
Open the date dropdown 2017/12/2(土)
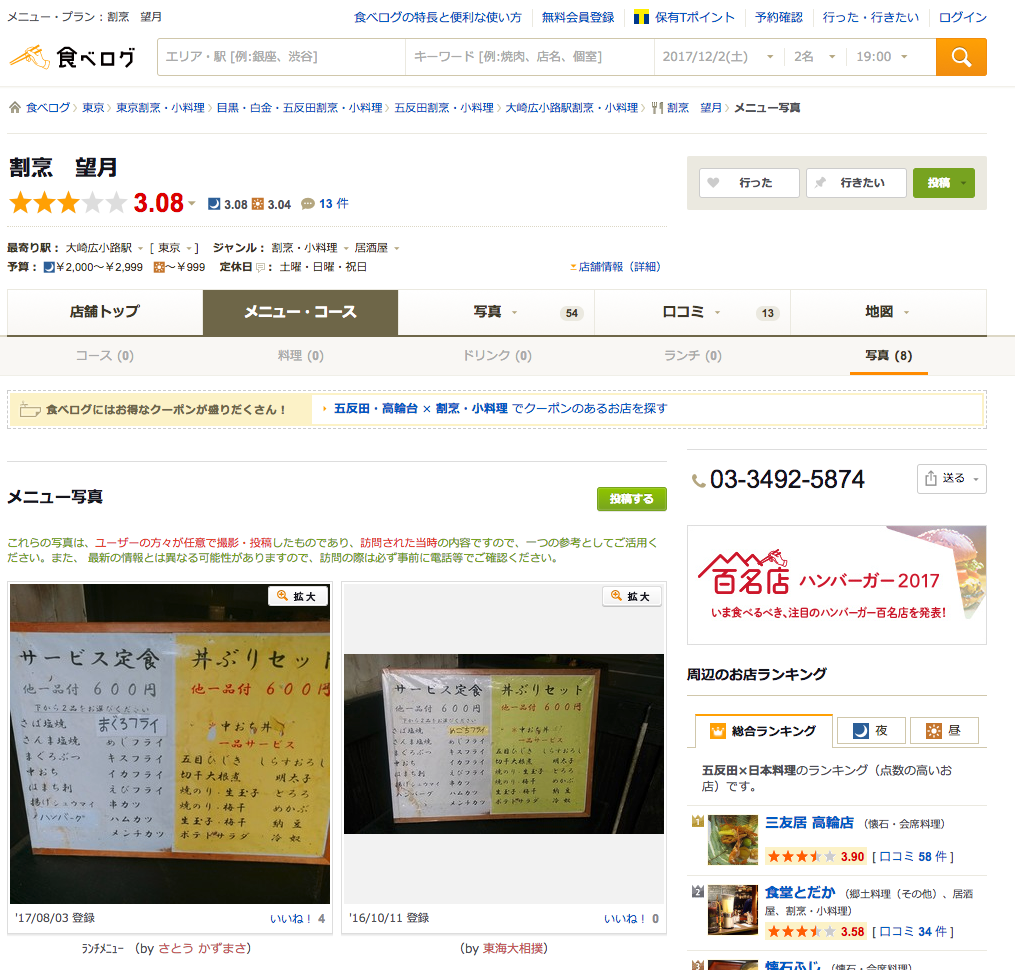(x=719, y=57)
